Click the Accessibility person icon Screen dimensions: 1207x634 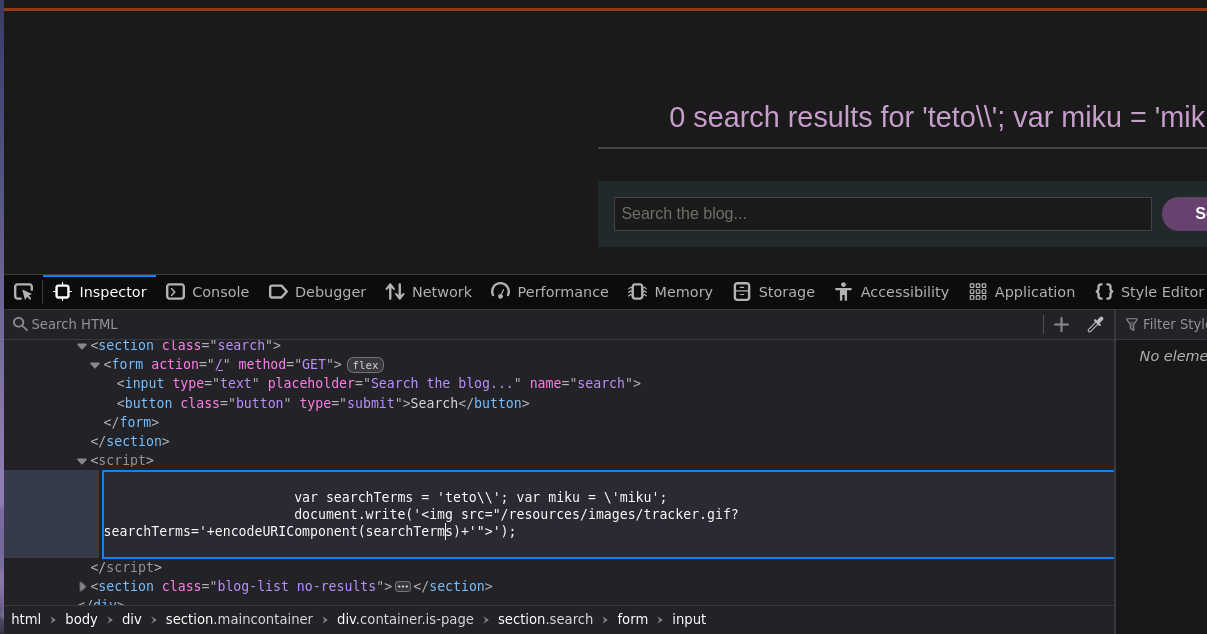(843, 292)
